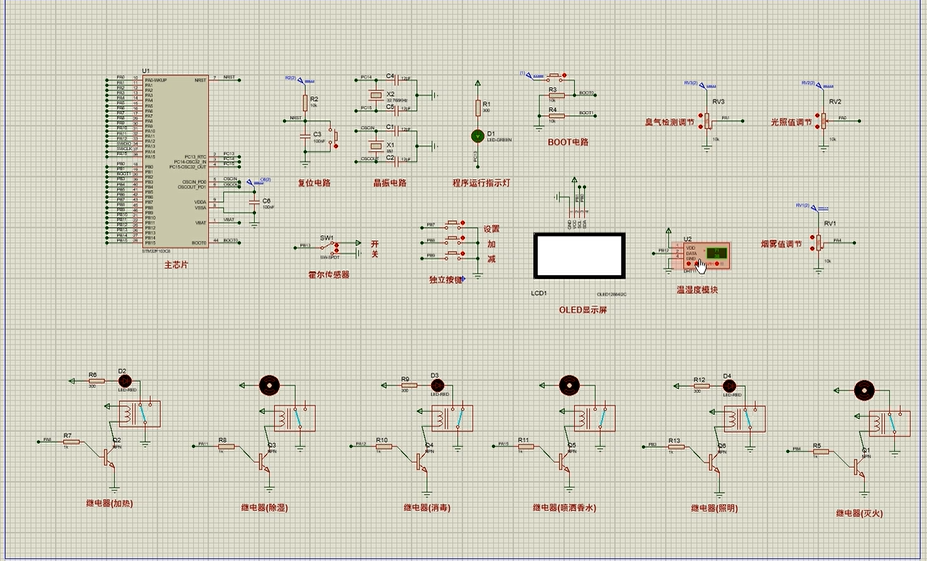Click the 烟雾值调节 label

[782, 244]
